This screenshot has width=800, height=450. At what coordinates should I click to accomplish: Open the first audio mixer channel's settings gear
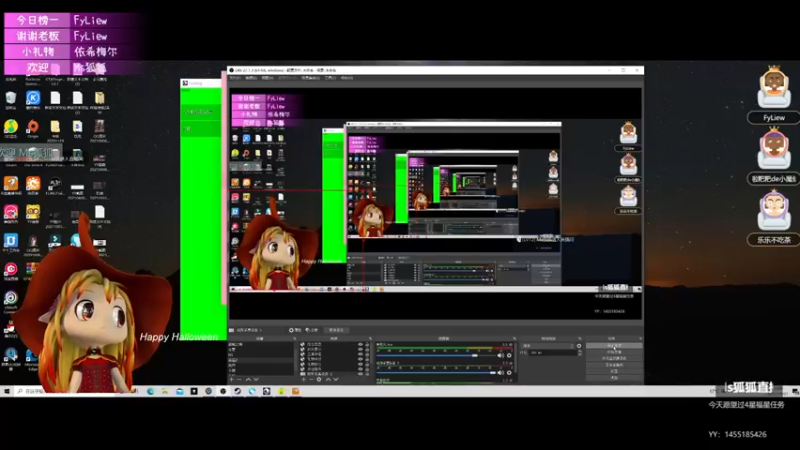509,356
